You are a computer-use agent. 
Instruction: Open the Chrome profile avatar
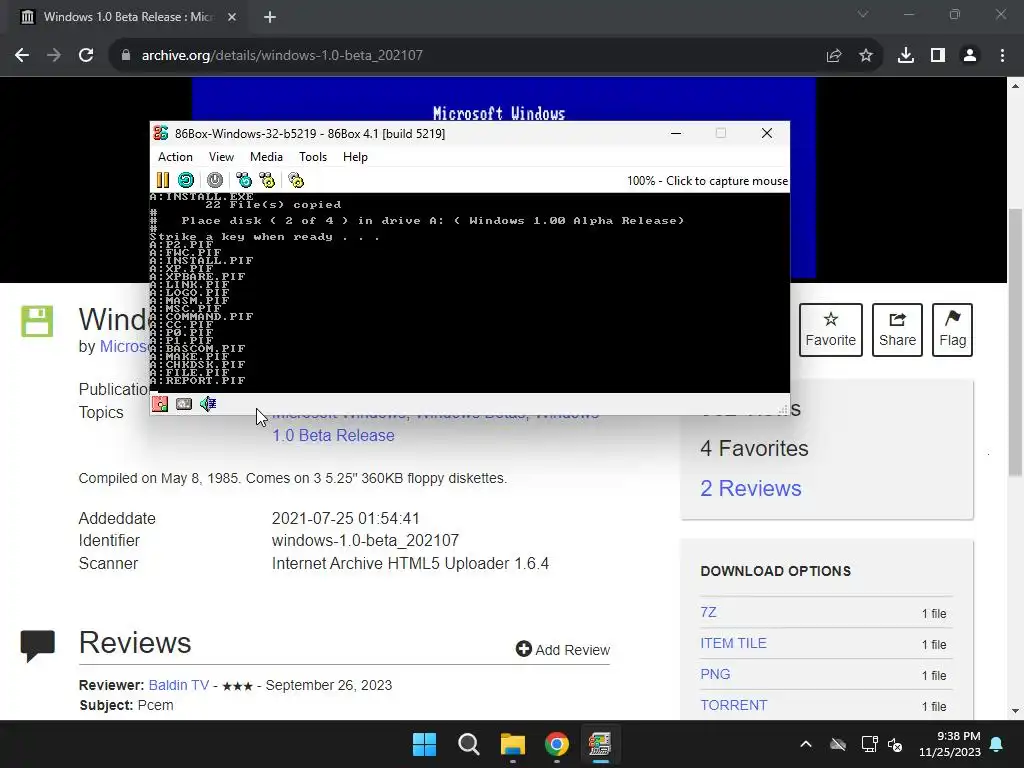pos(970,56)
